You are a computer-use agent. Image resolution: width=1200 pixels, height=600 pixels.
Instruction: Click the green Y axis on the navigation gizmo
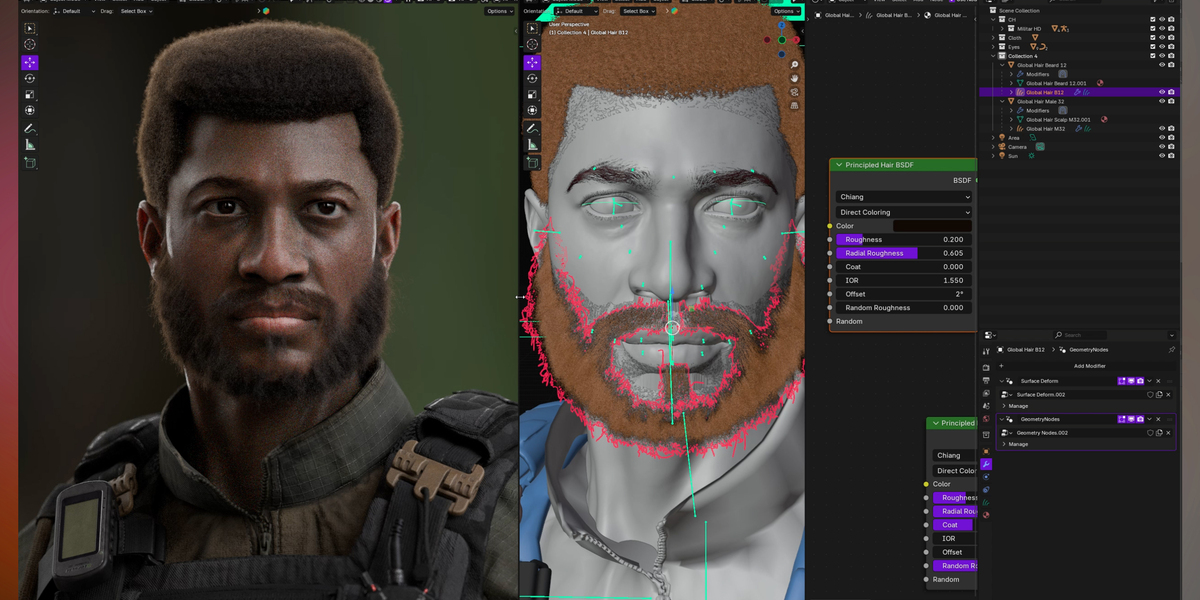coord(782,40)
